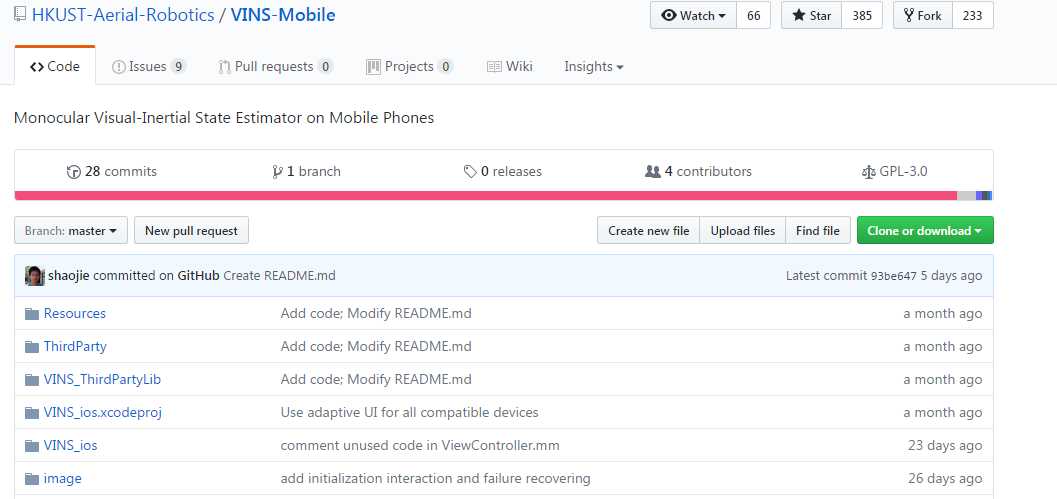Open the Clone or download dropdown

click(925, 231)
